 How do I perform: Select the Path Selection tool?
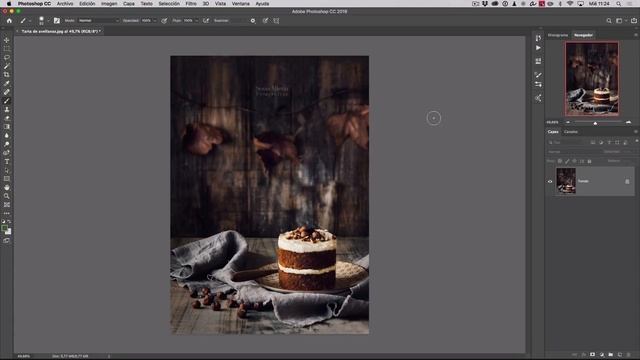[x=7, y=170]
